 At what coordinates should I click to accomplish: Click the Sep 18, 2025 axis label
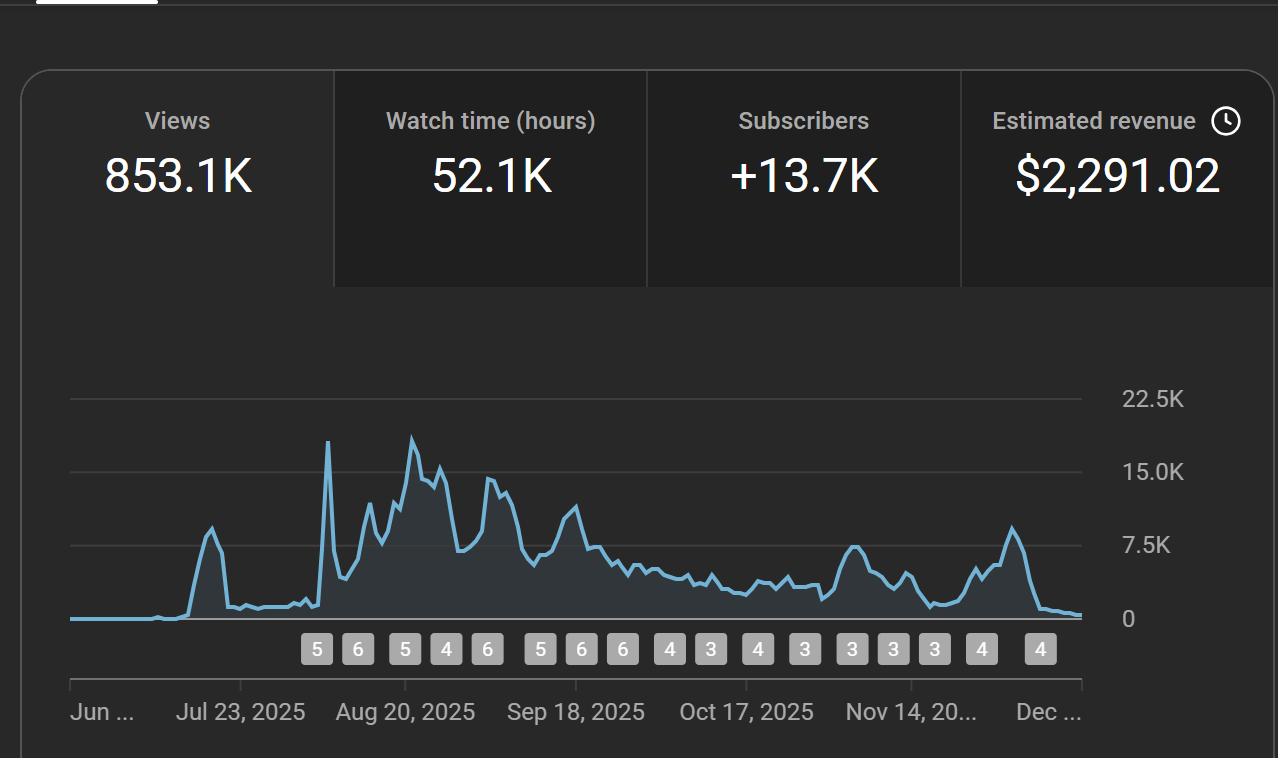(576, 712)
